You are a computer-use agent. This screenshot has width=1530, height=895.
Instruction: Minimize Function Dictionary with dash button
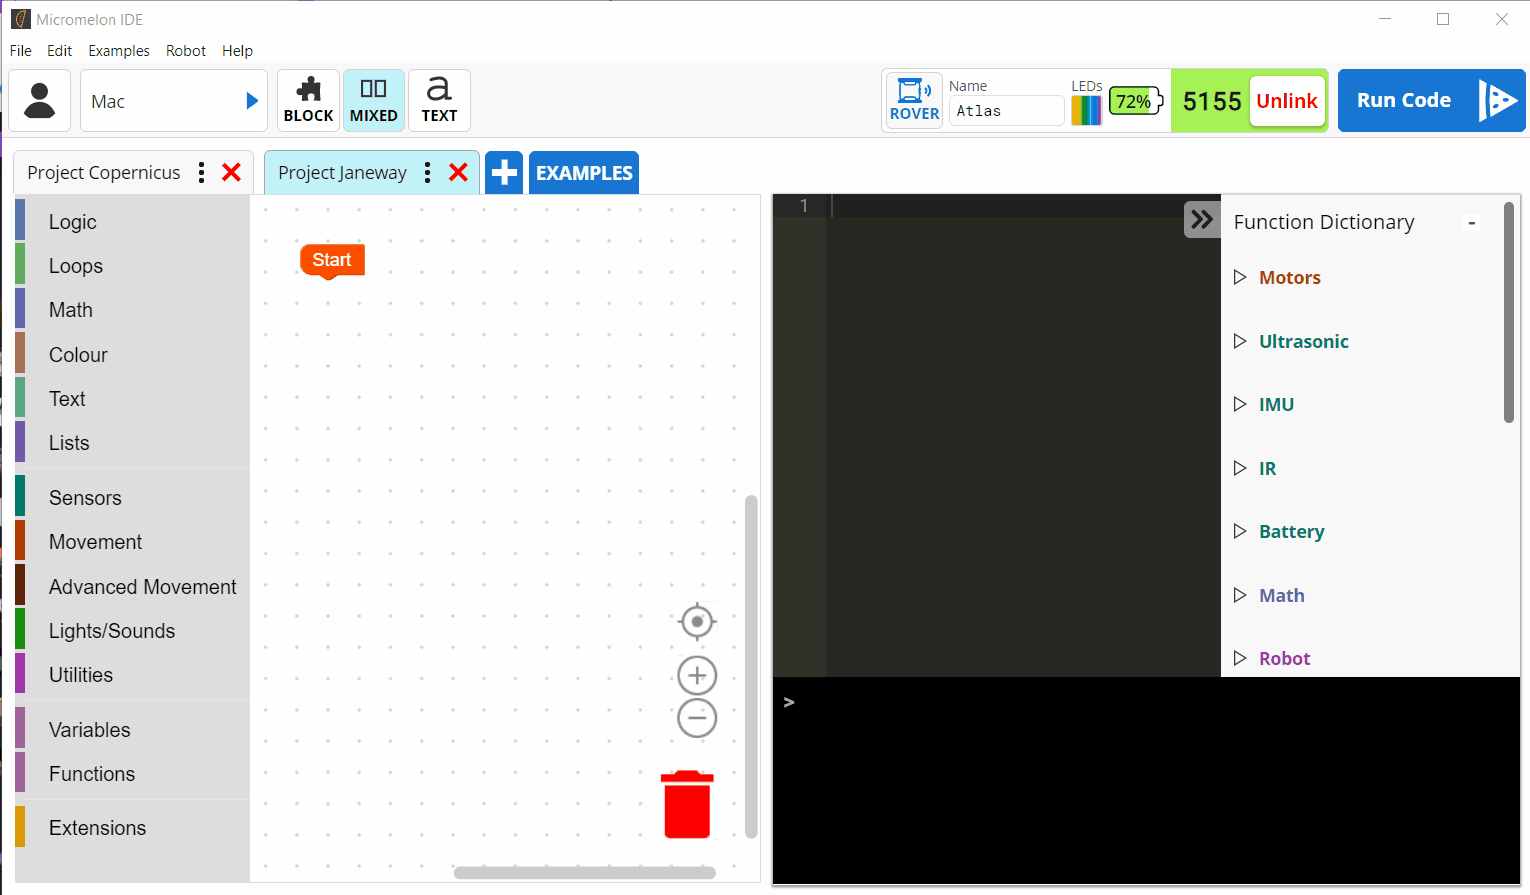pos(1472,223)
